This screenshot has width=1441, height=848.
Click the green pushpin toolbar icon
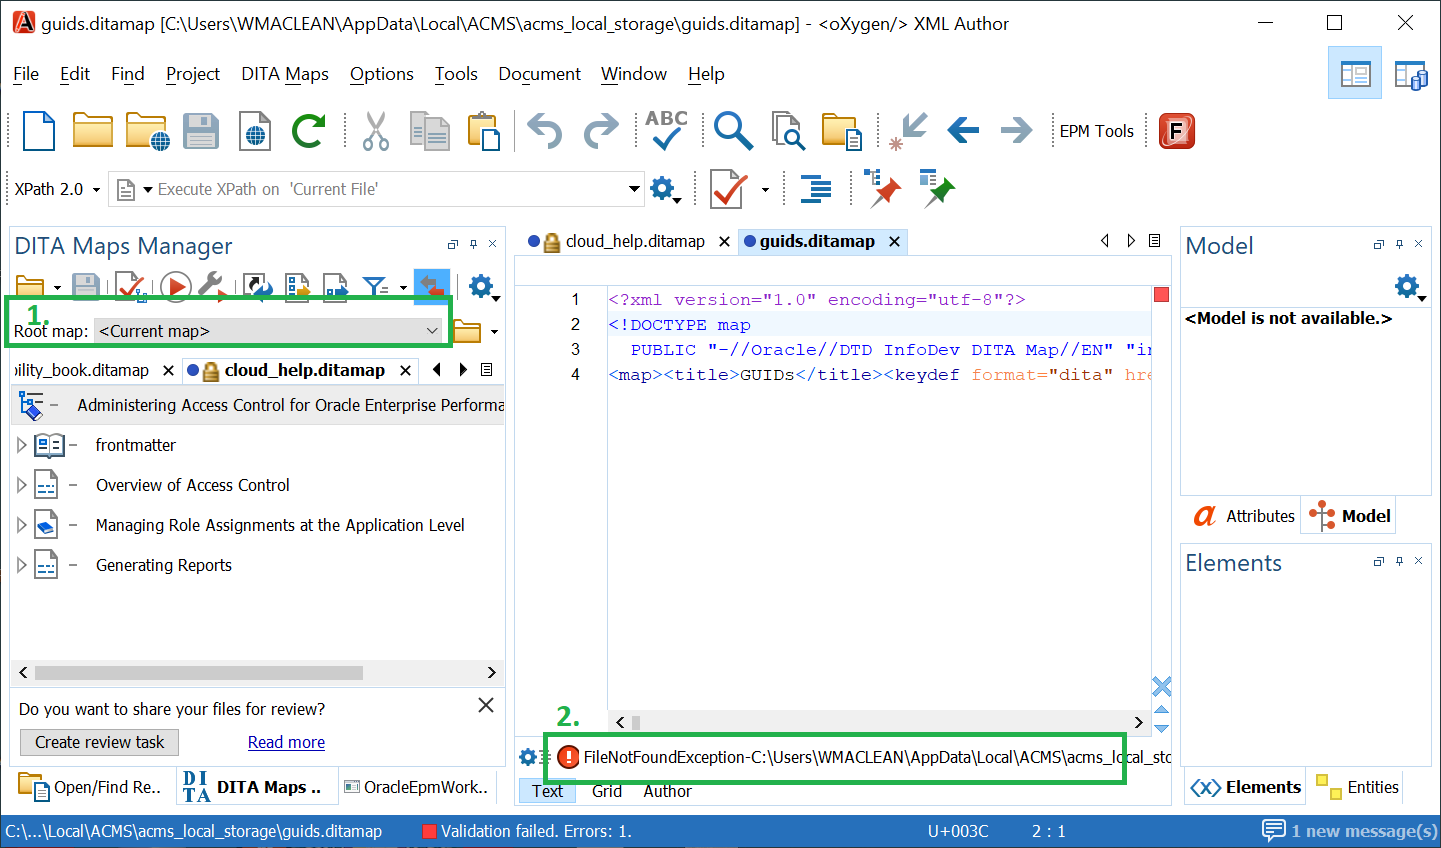point(937,188)
